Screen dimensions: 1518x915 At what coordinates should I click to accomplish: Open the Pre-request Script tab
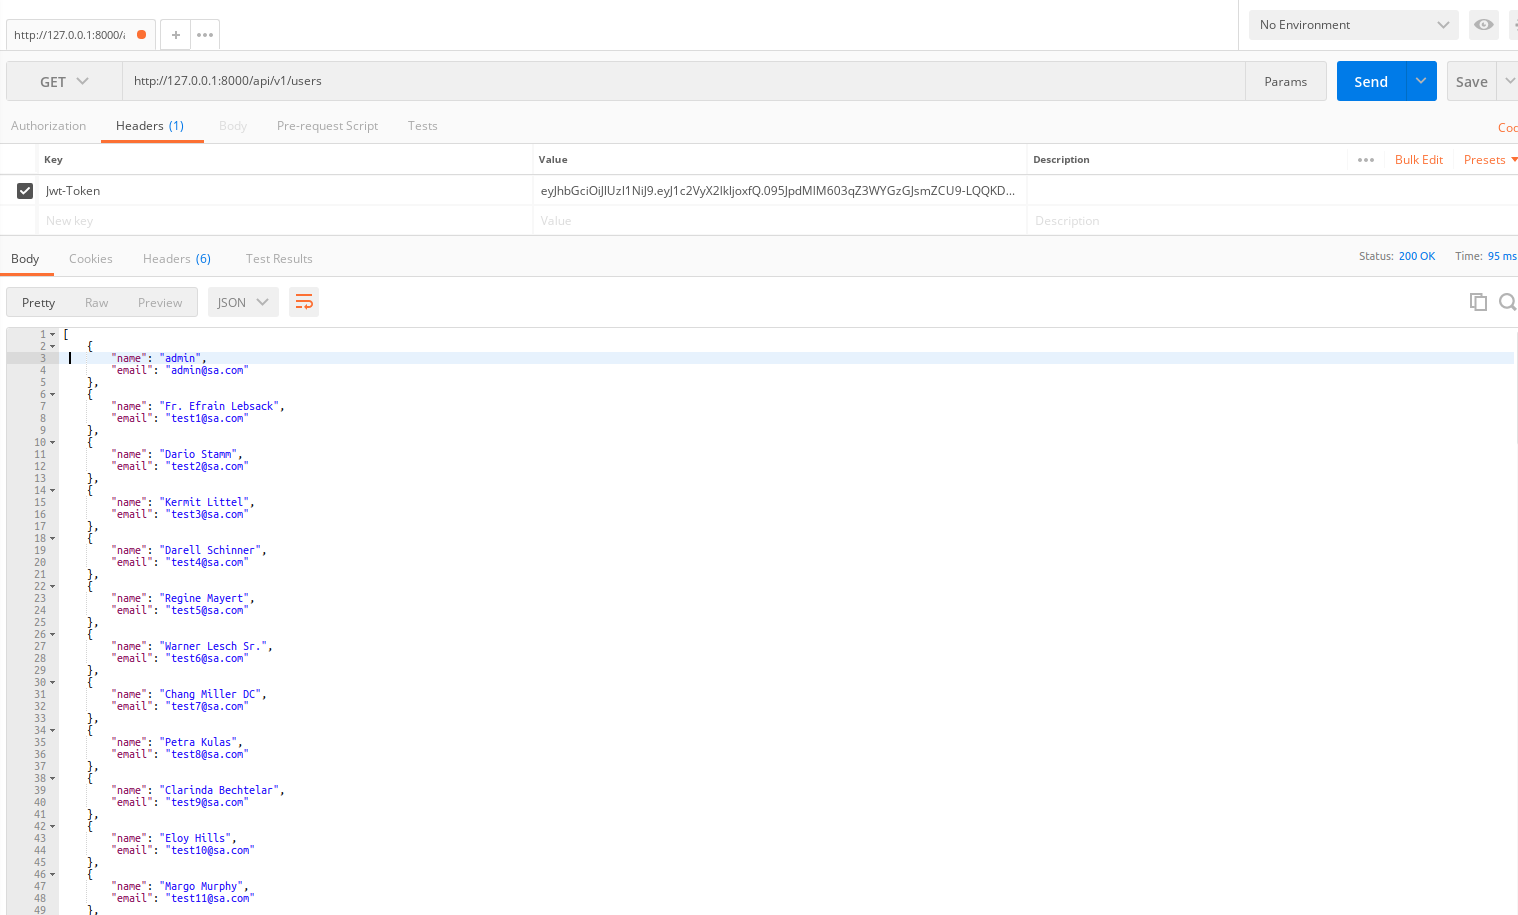click(327, 126)
